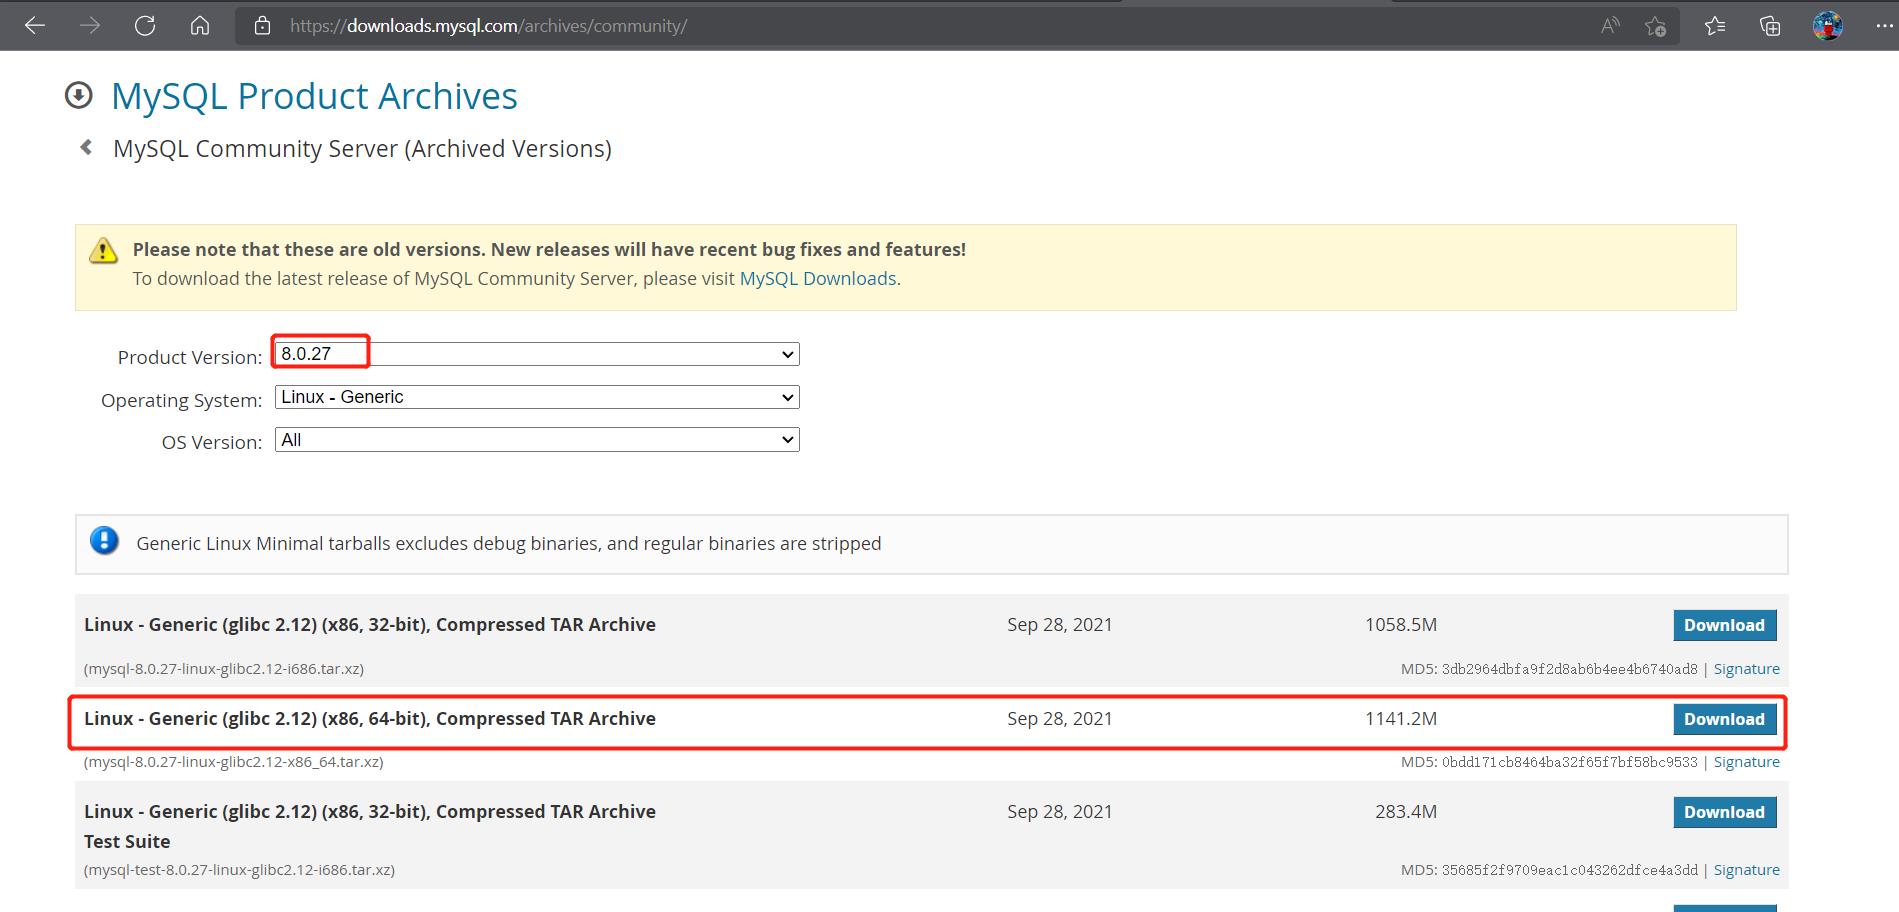The height and width of the screenshot is (912, 1899).
Task: Select the text mysql-test-8.0.27-linux-glibc2.12-i686.tar.xz
Action: 239,870
